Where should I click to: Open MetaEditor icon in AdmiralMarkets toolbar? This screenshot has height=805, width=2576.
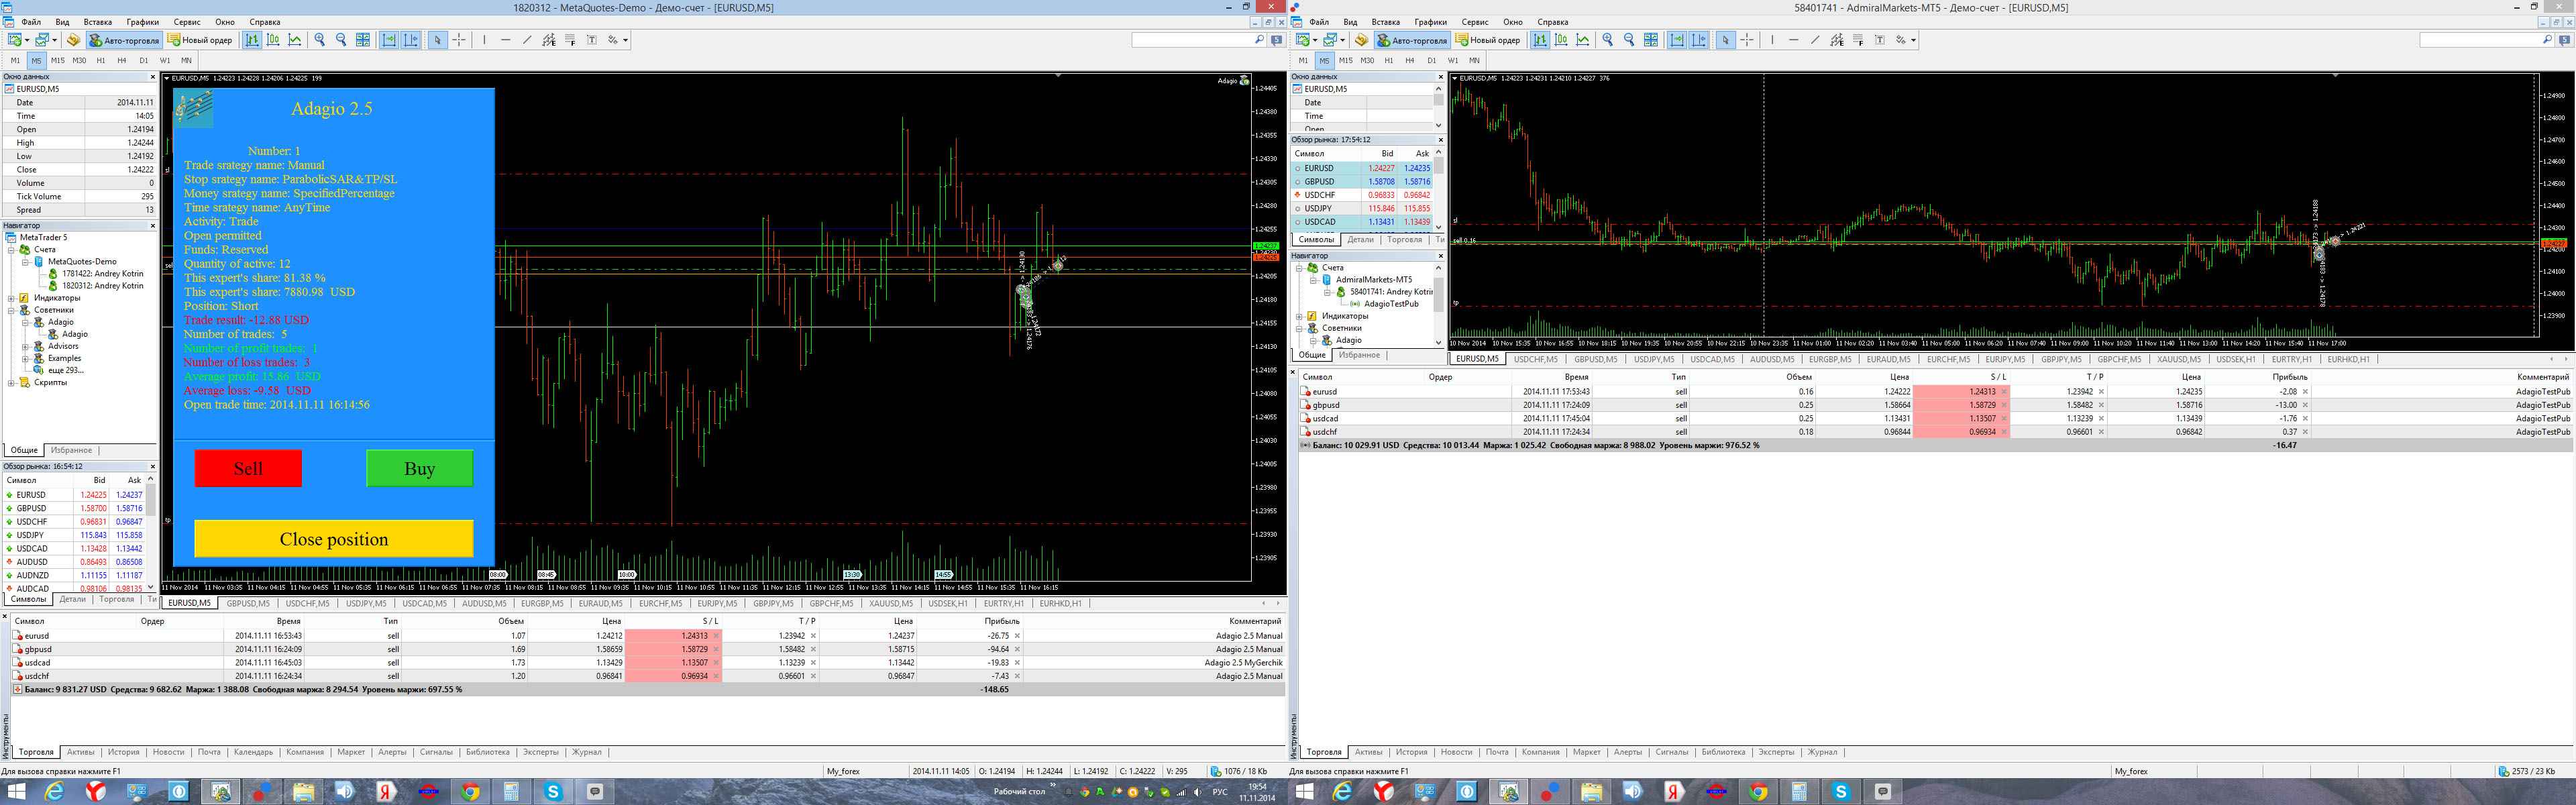pos(1361,40)
